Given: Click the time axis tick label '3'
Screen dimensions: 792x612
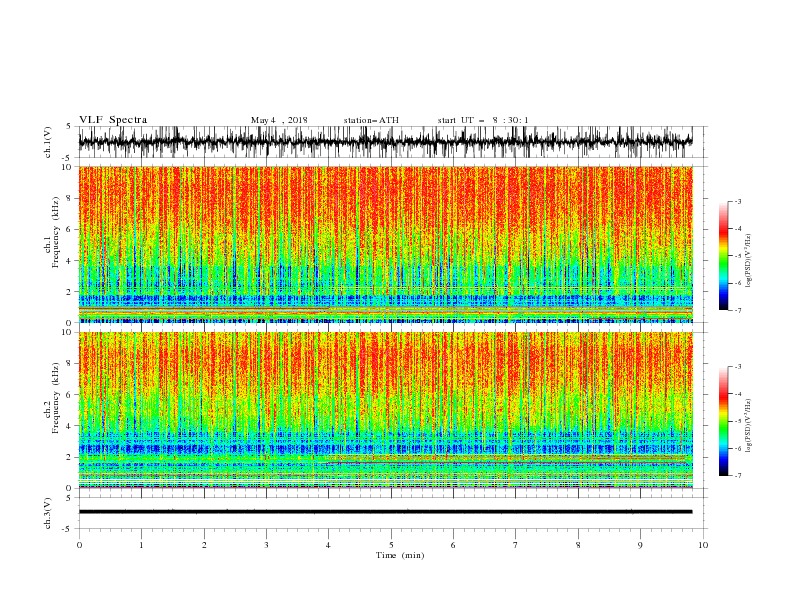Looking at the screenshot, I should click(266, 545).
